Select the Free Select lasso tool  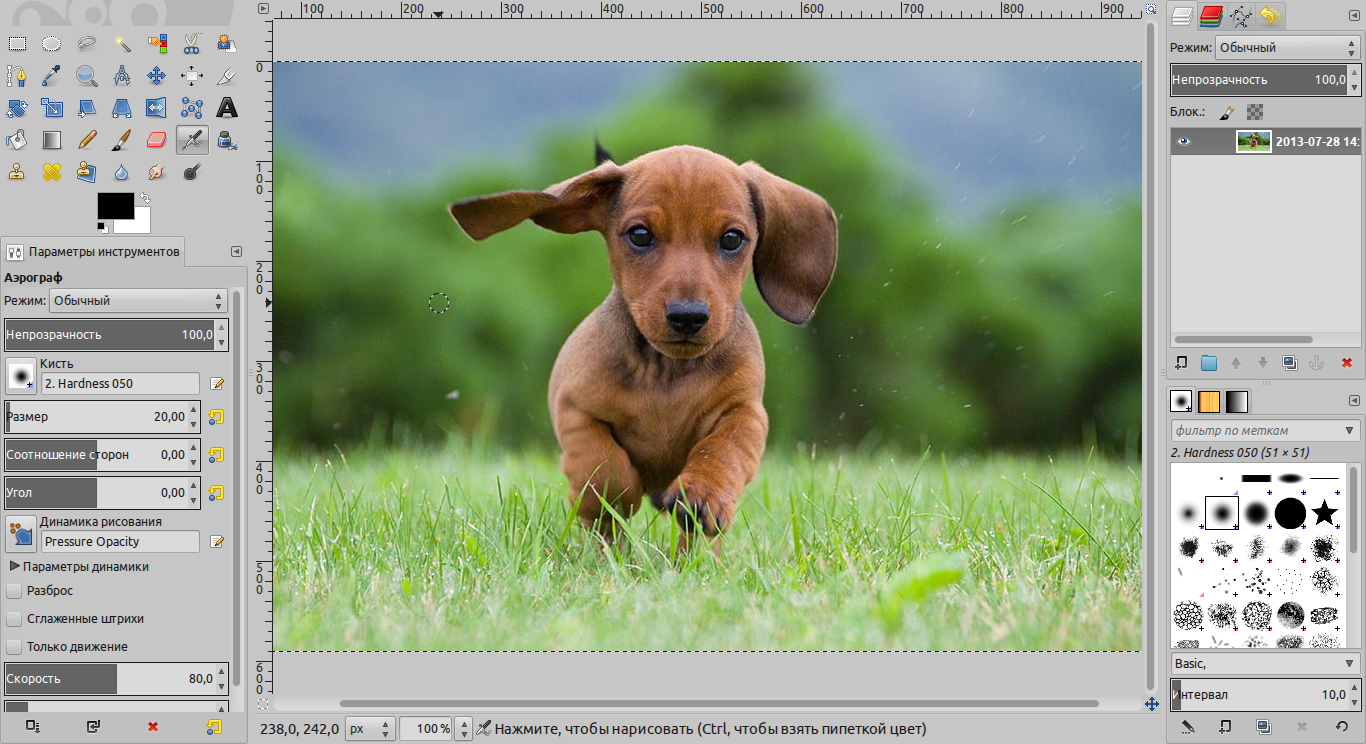(x=87, y=43)
